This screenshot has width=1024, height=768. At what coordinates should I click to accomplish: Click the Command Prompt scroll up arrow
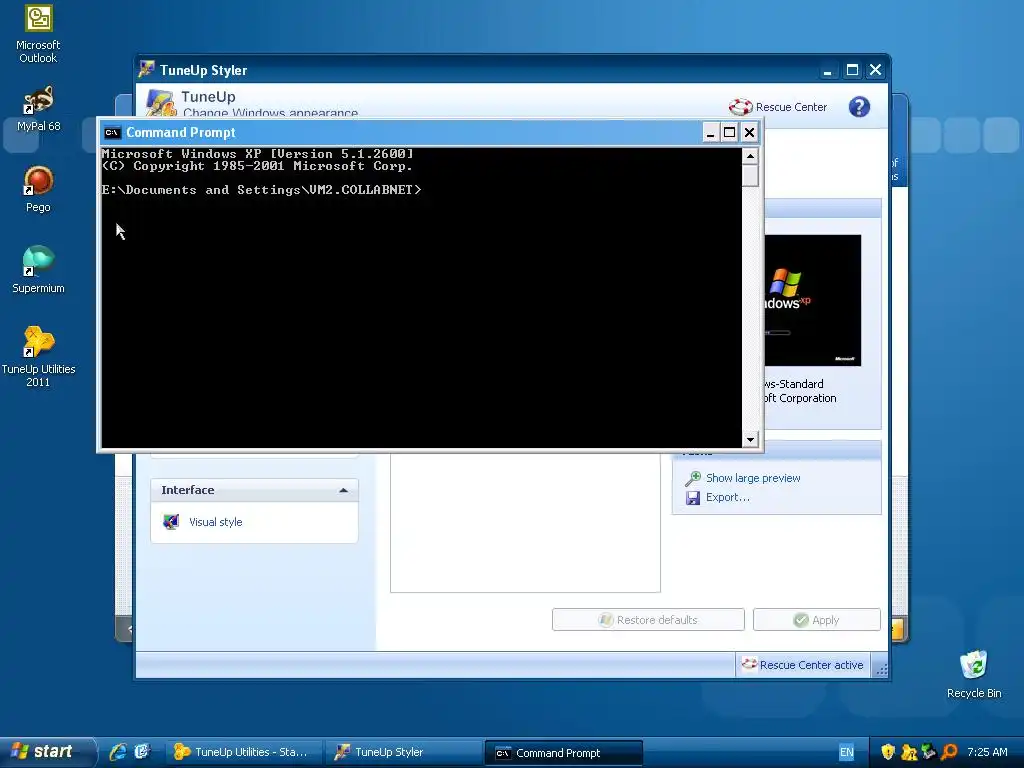(750, 156)
